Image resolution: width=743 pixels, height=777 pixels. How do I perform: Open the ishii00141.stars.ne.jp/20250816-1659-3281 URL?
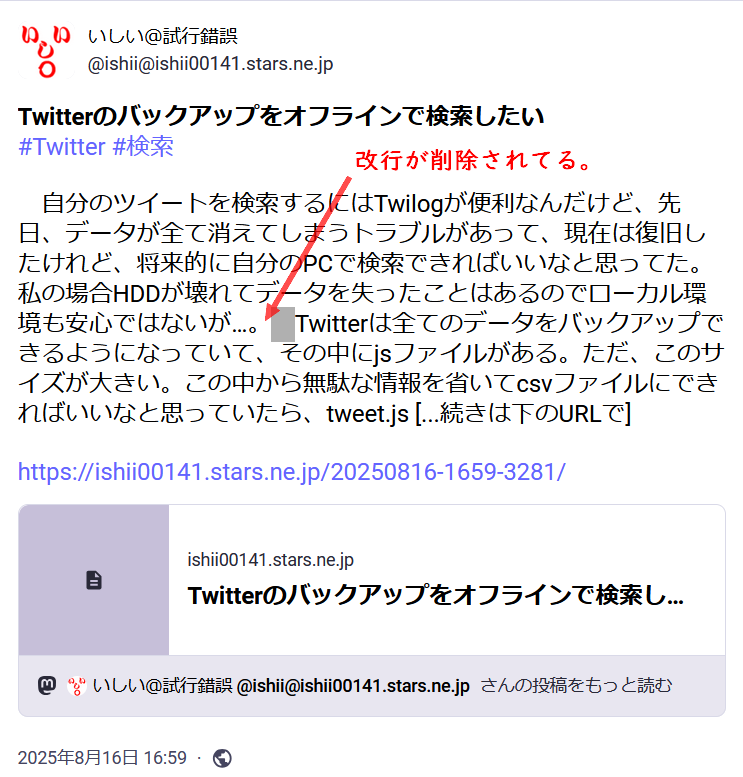tap(291, 472)
